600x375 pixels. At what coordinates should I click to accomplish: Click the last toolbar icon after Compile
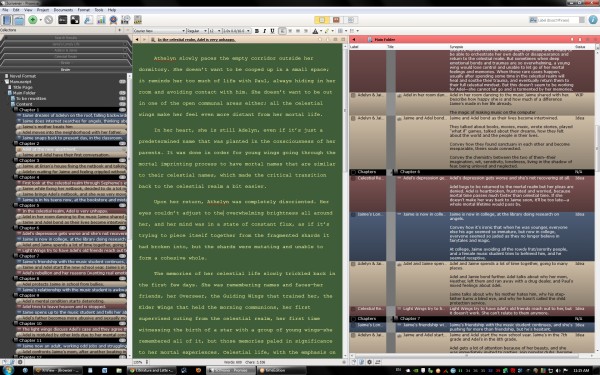click(138, 20)
